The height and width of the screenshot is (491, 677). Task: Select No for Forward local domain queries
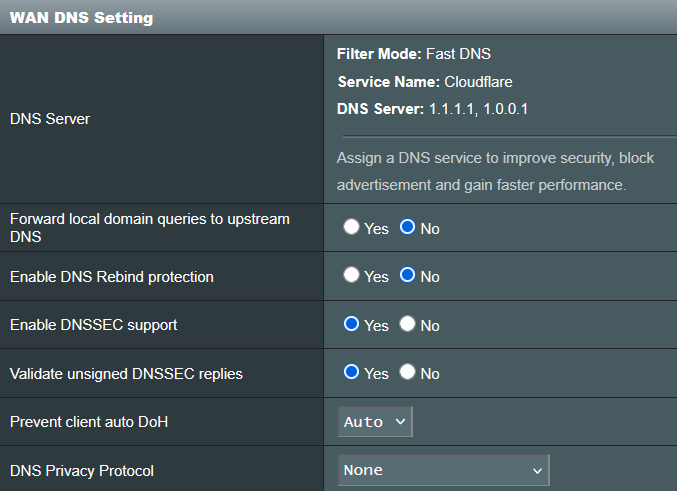[407, 227]
